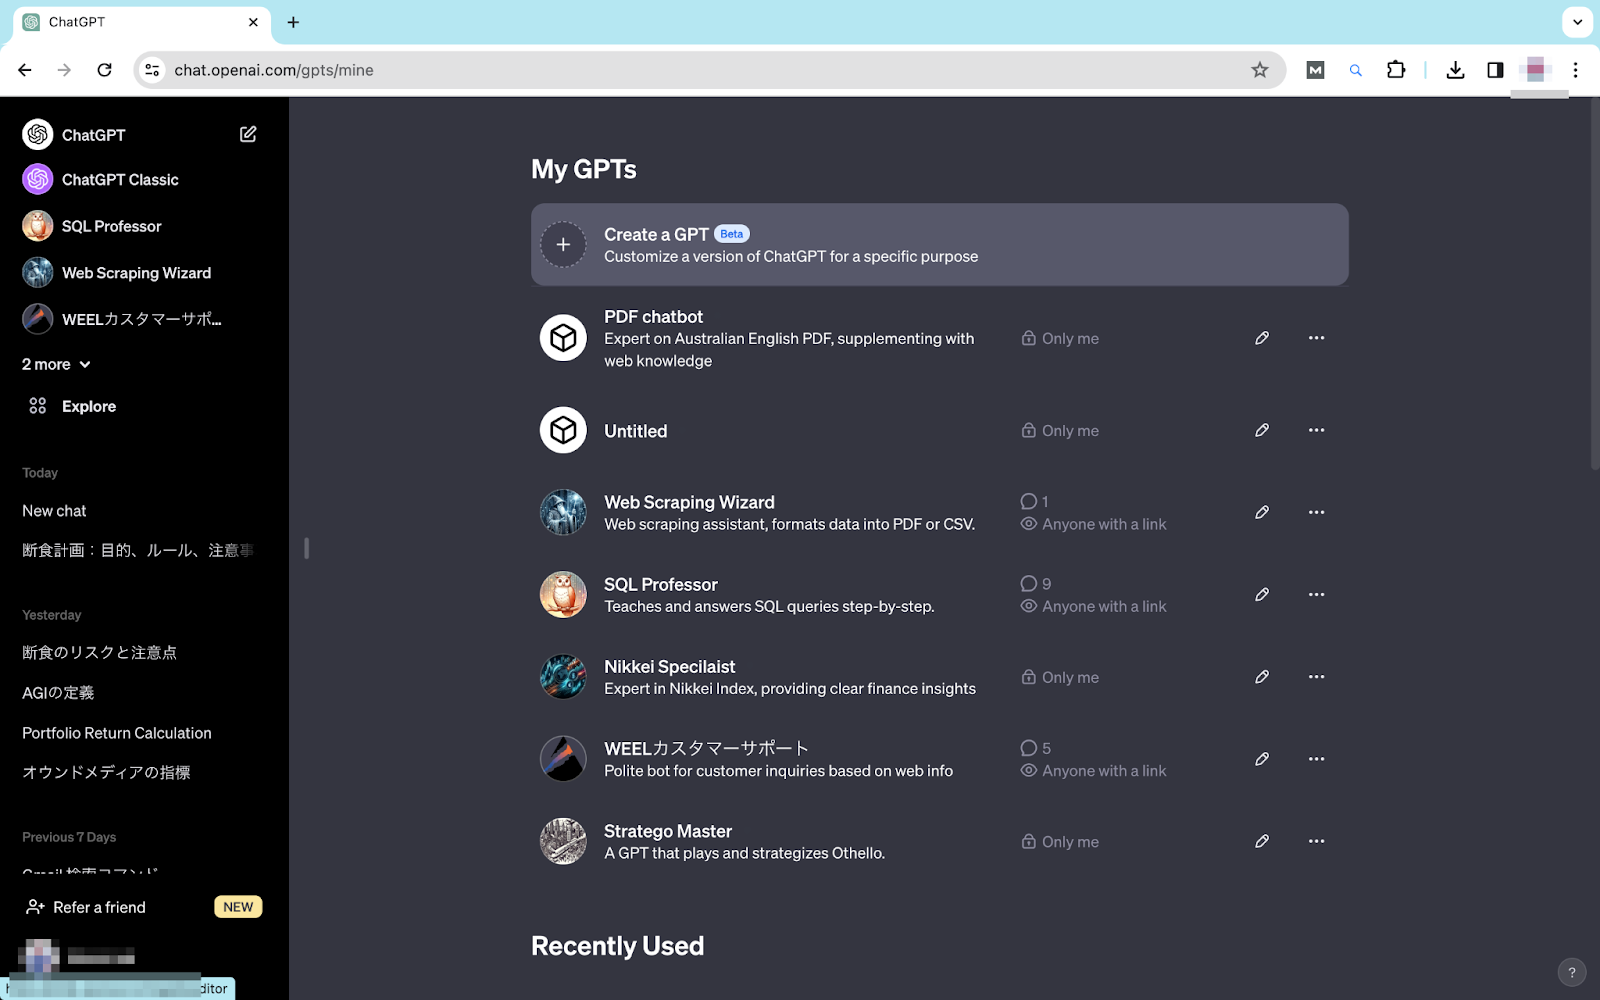Open the 'New chat' history item
The width and height of the screenshot is (1600, 1000).
coord(54,511)
